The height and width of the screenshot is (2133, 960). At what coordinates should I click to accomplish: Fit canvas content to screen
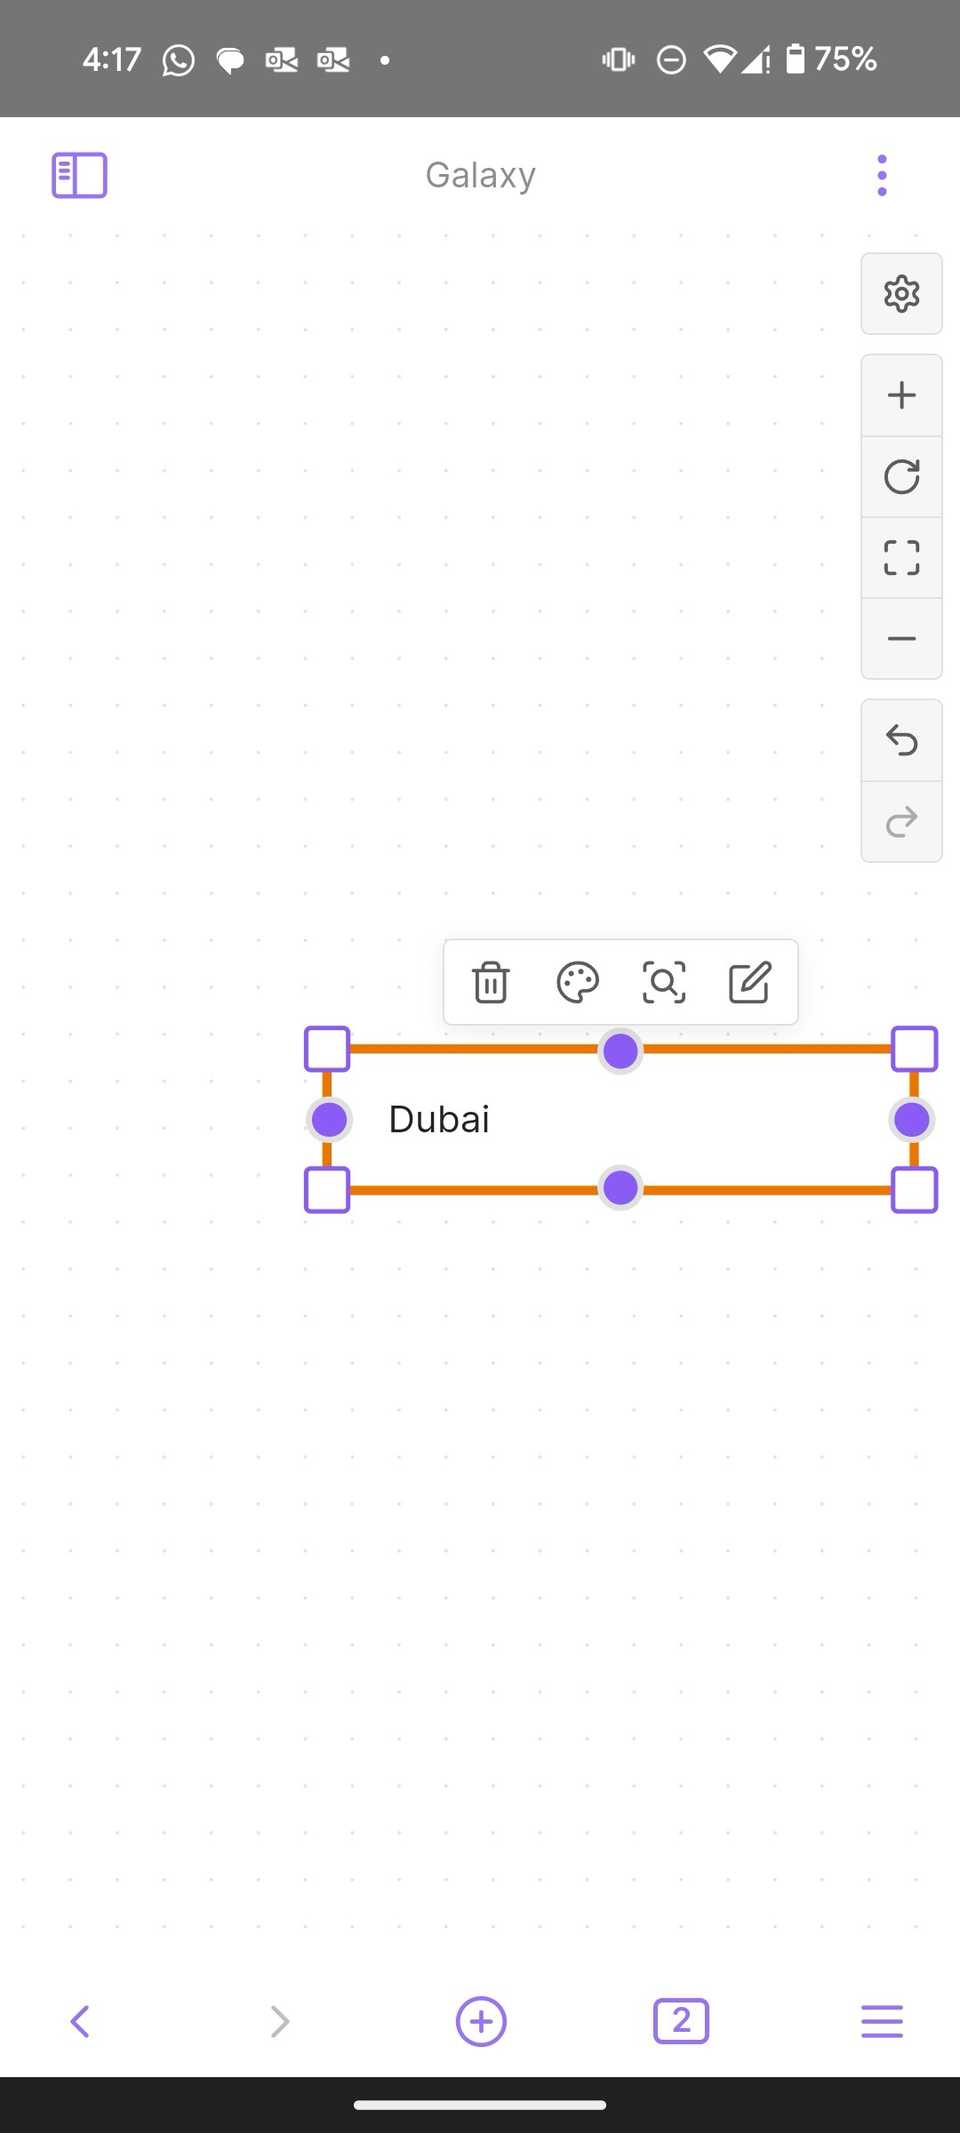click(901, 558)
